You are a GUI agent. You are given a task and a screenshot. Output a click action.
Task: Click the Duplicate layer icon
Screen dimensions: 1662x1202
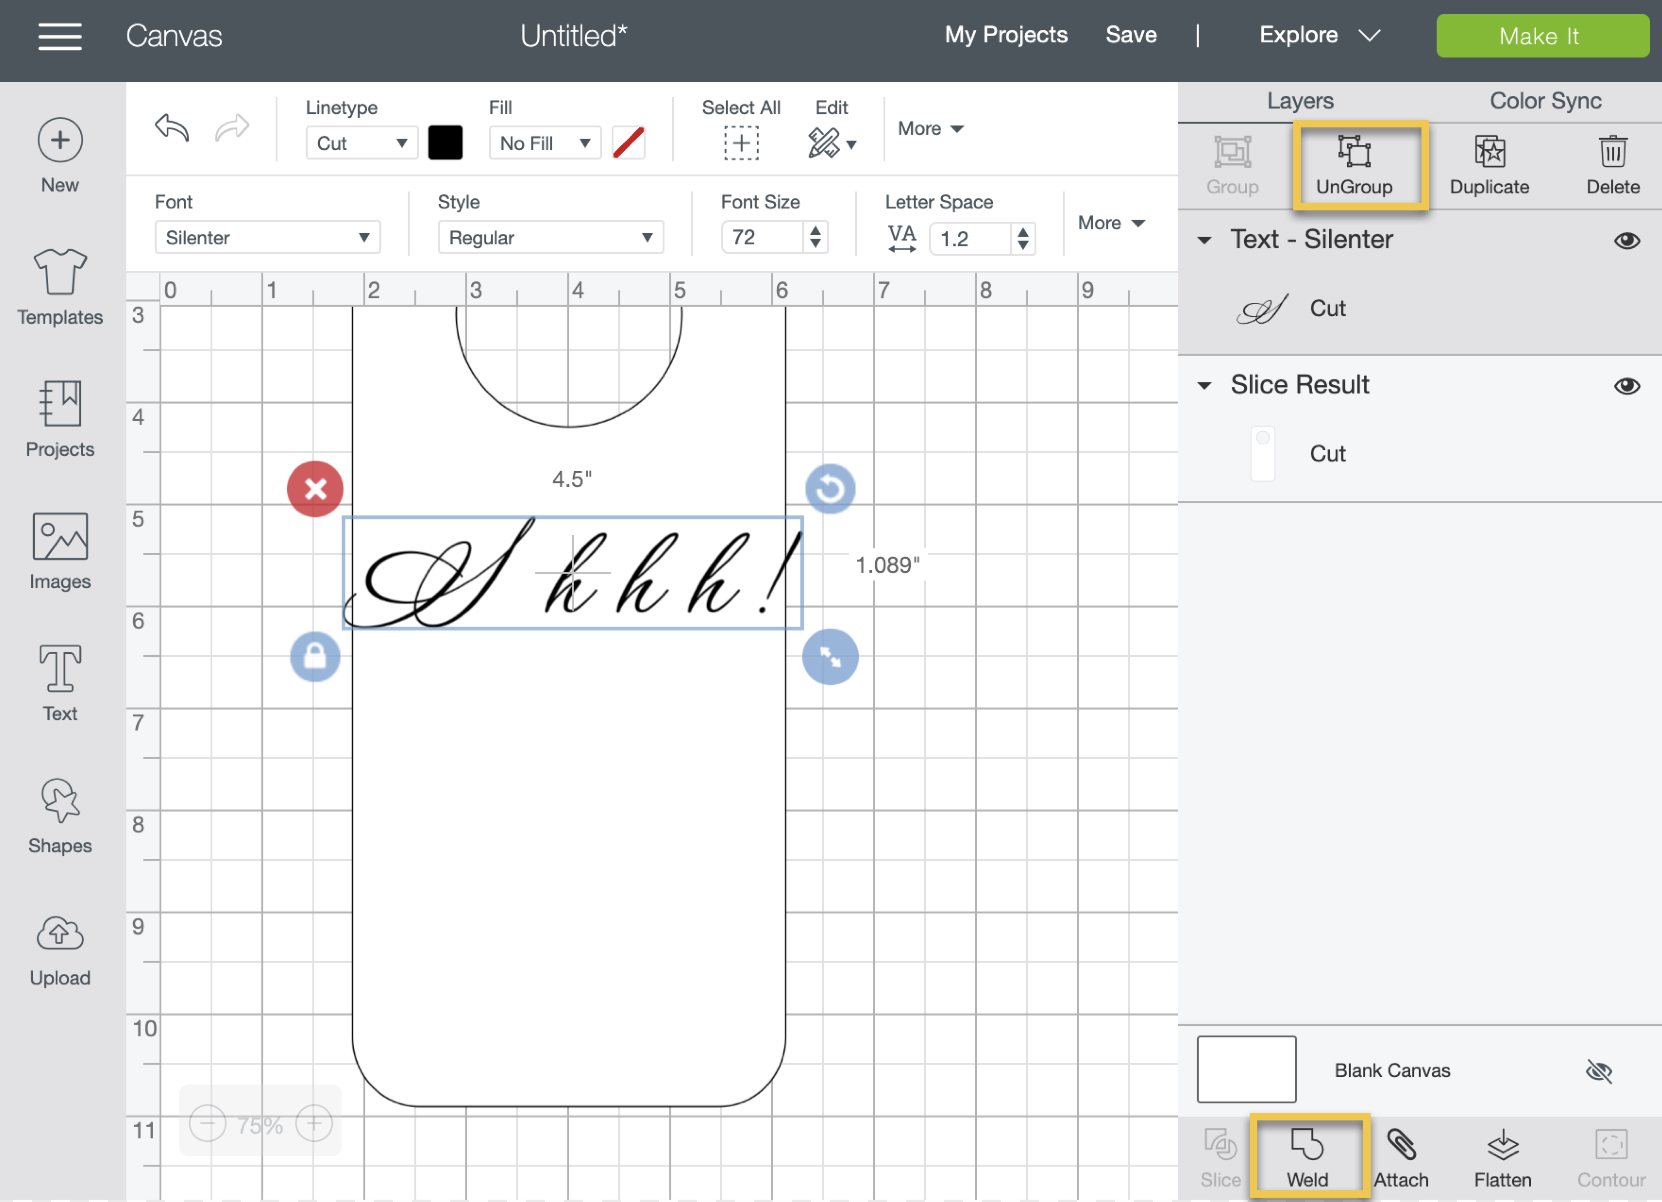(x=1489, y=152)
